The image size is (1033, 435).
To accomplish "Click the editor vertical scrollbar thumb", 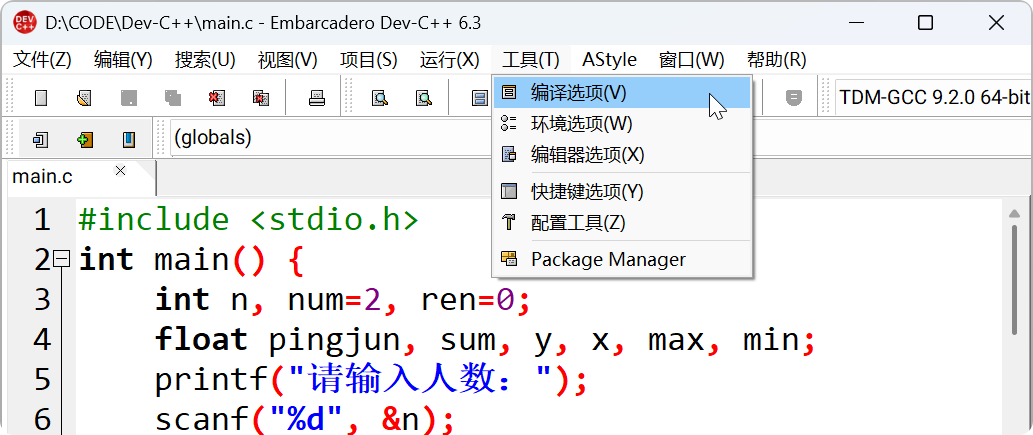I will pyautogui.click(x=1015, y=279).
